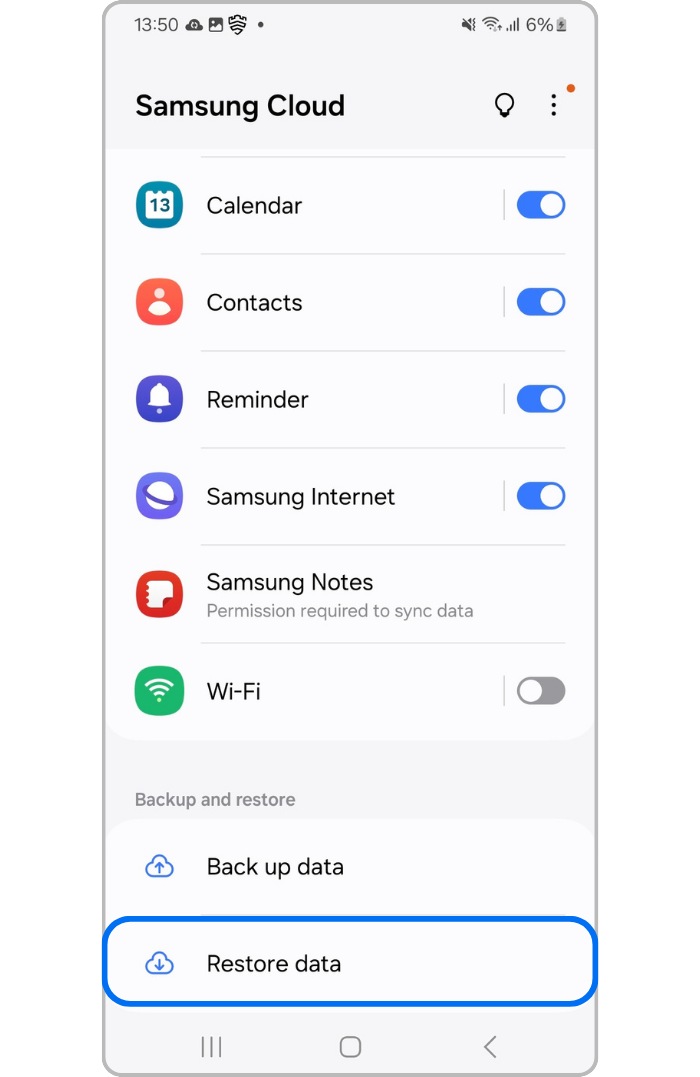Tap the Reminder bell icon
This screenshot has height=1077, width=700.
point(159,398)
